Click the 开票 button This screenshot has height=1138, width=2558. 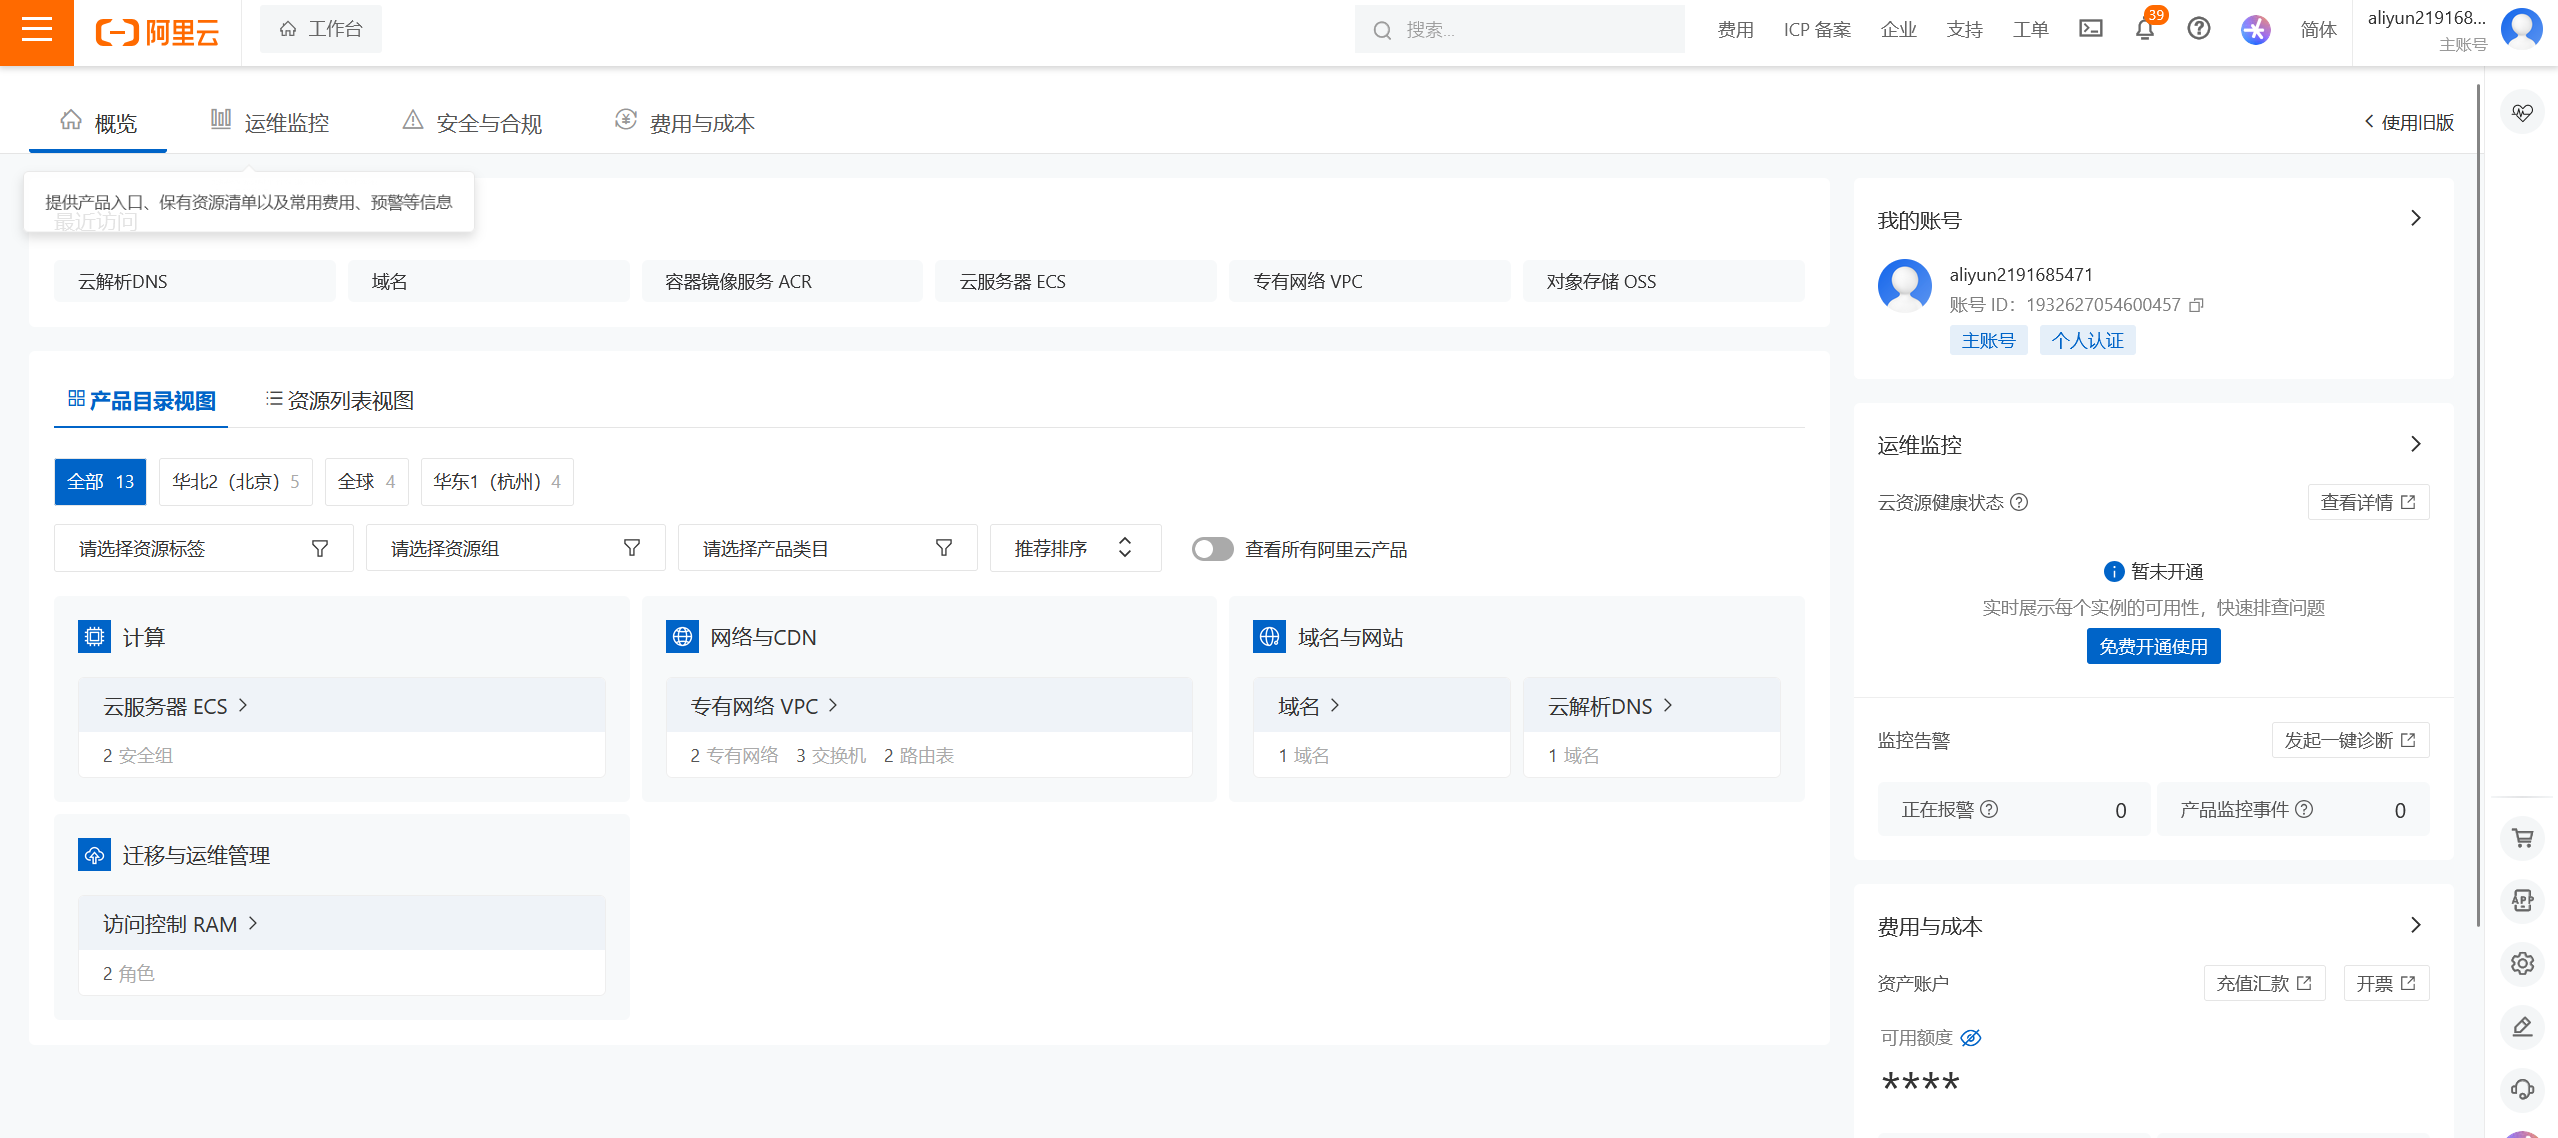tap(2386, 983)
